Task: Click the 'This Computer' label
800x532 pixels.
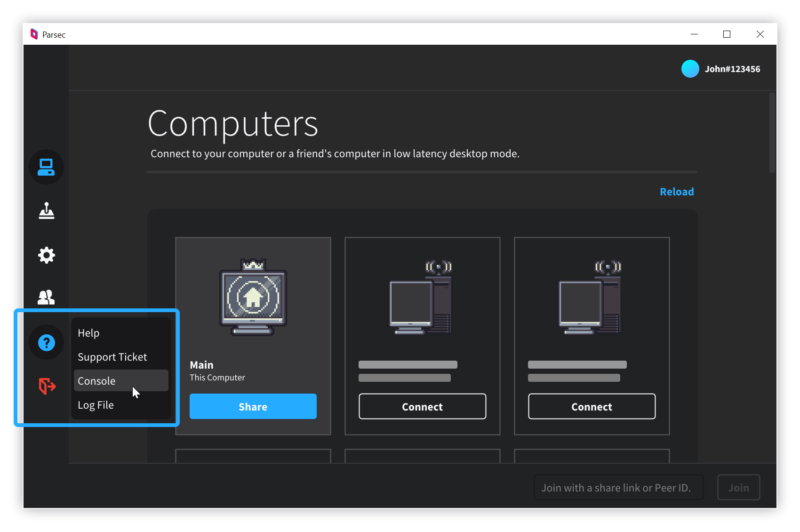Action: (217, 378)
